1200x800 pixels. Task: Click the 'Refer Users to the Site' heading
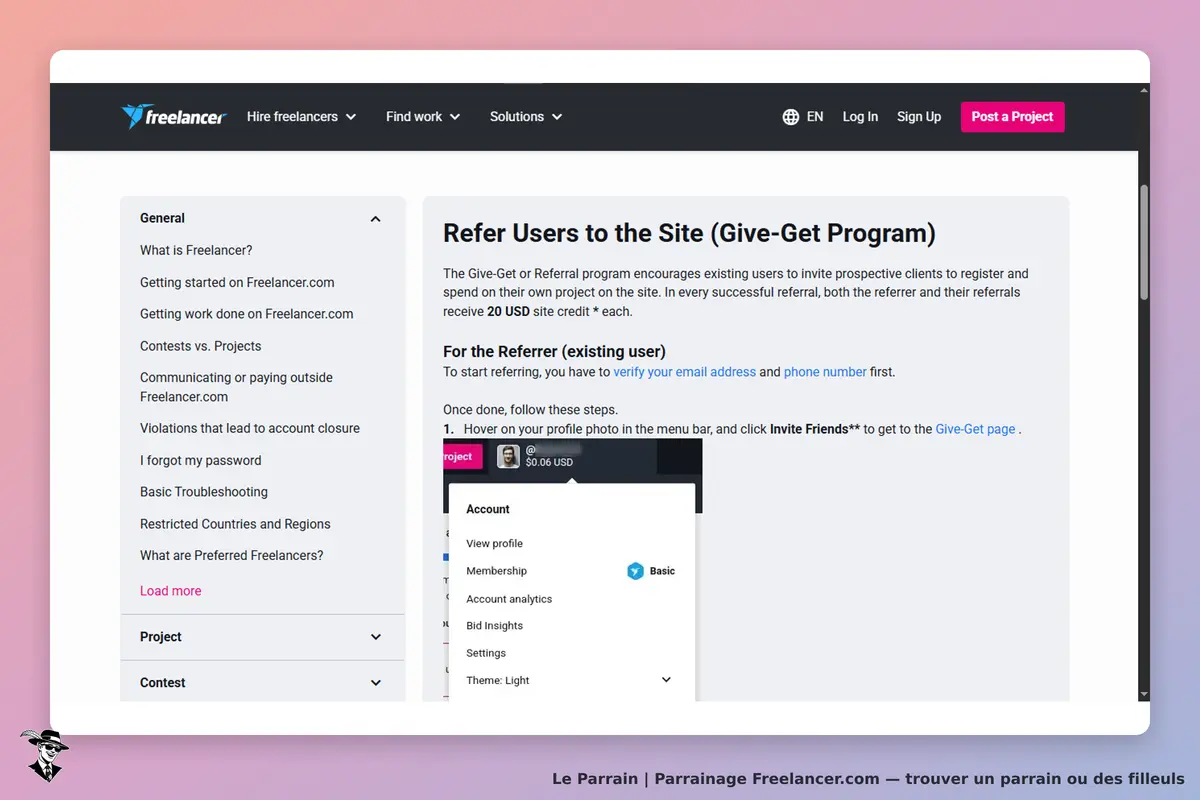(x=689, y=233)
